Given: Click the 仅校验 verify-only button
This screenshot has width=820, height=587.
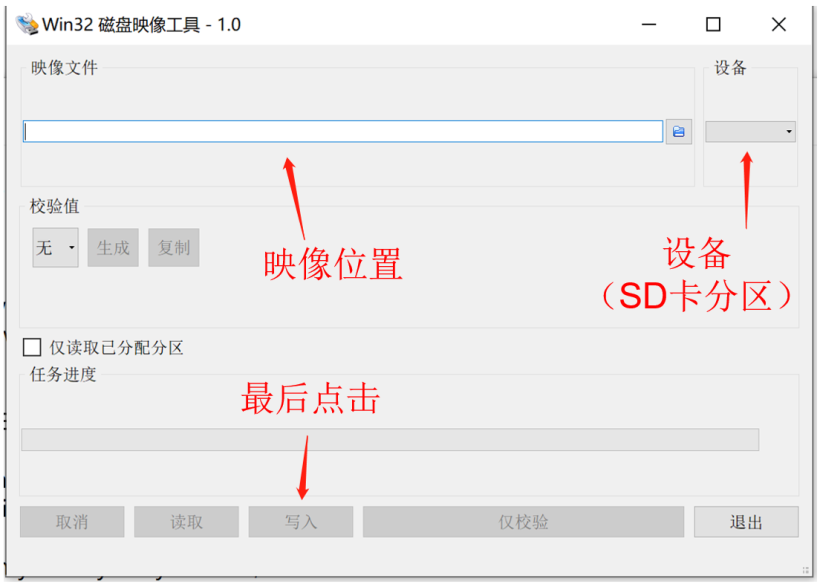Looking at the screenshot, I should [521, 521].
